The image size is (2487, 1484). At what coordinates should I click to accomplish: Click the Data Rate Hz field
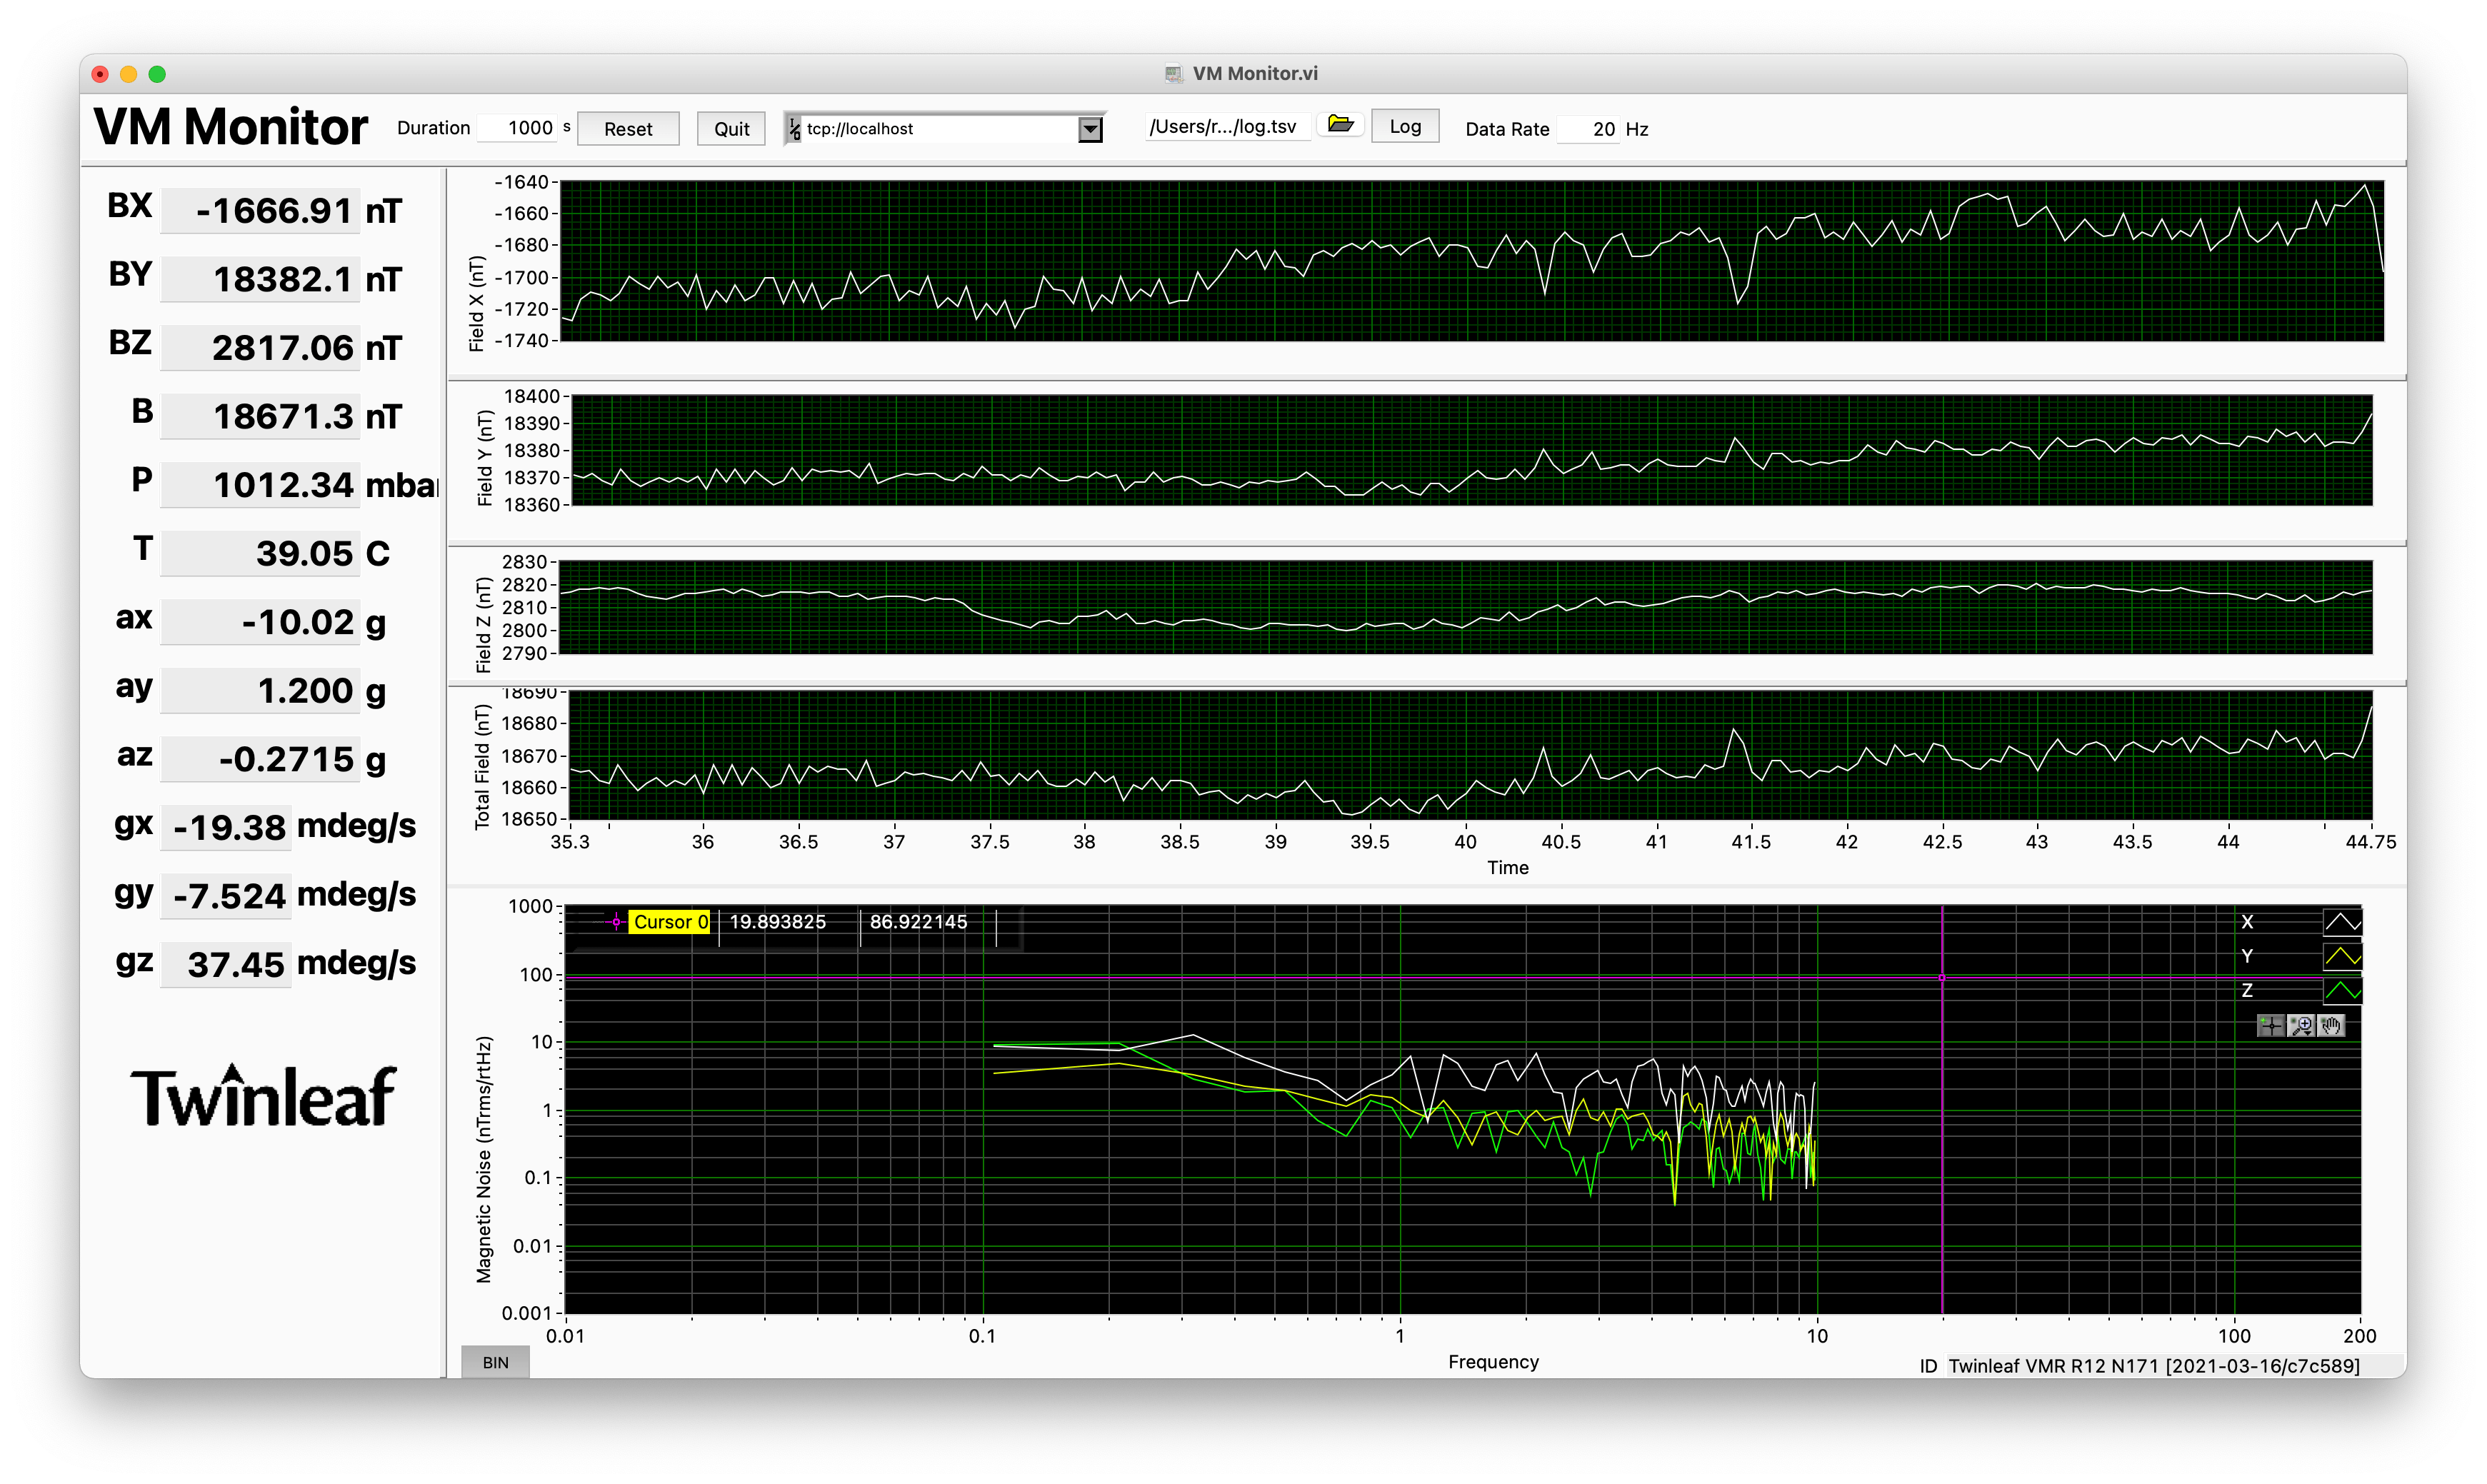[1590, 129]
